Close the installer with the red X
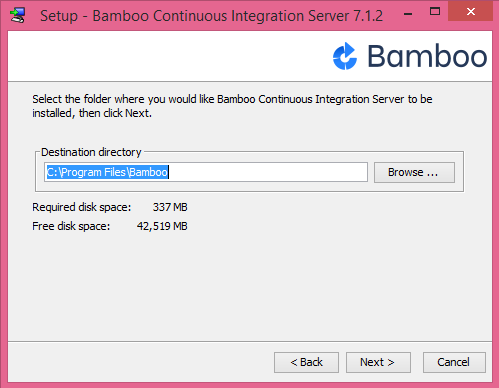 [x=470, y=12]
